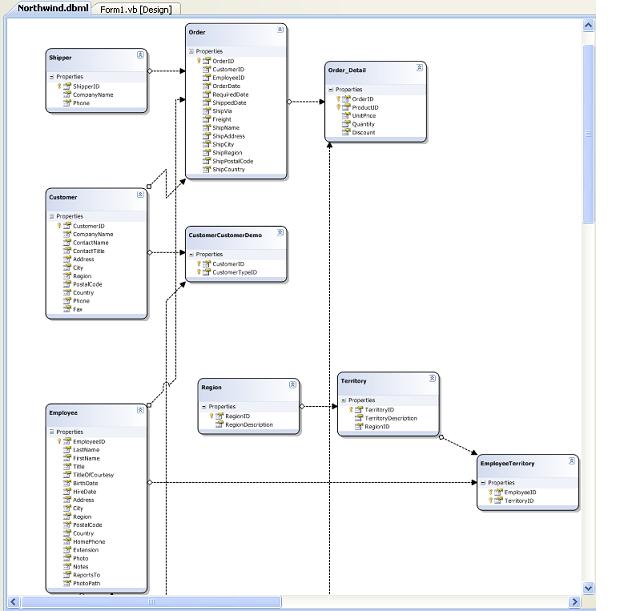The width and height of the screenshot is (624, 611).
Task: Select the ShipAddress property text
Action: coord(229,136)
